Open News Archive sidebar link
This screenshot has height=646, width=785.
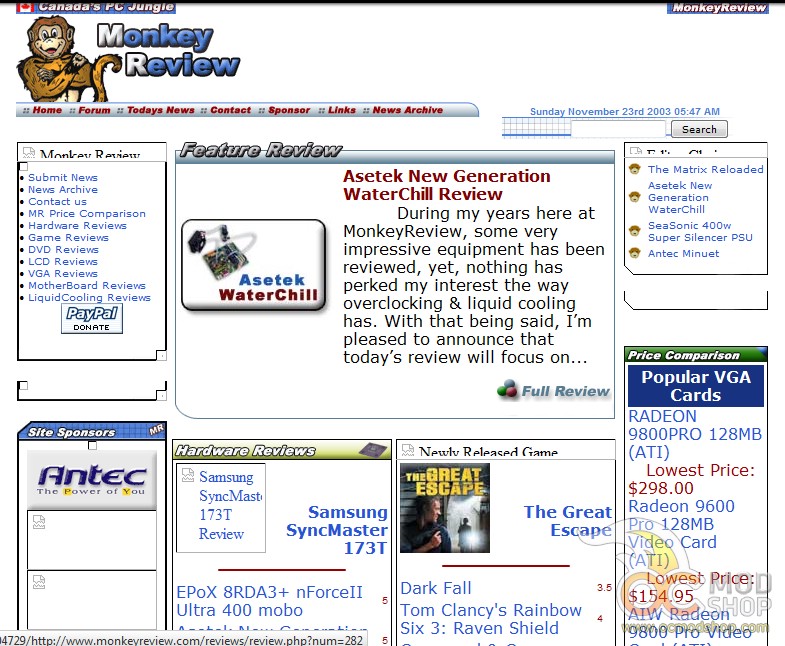point(63,189)
